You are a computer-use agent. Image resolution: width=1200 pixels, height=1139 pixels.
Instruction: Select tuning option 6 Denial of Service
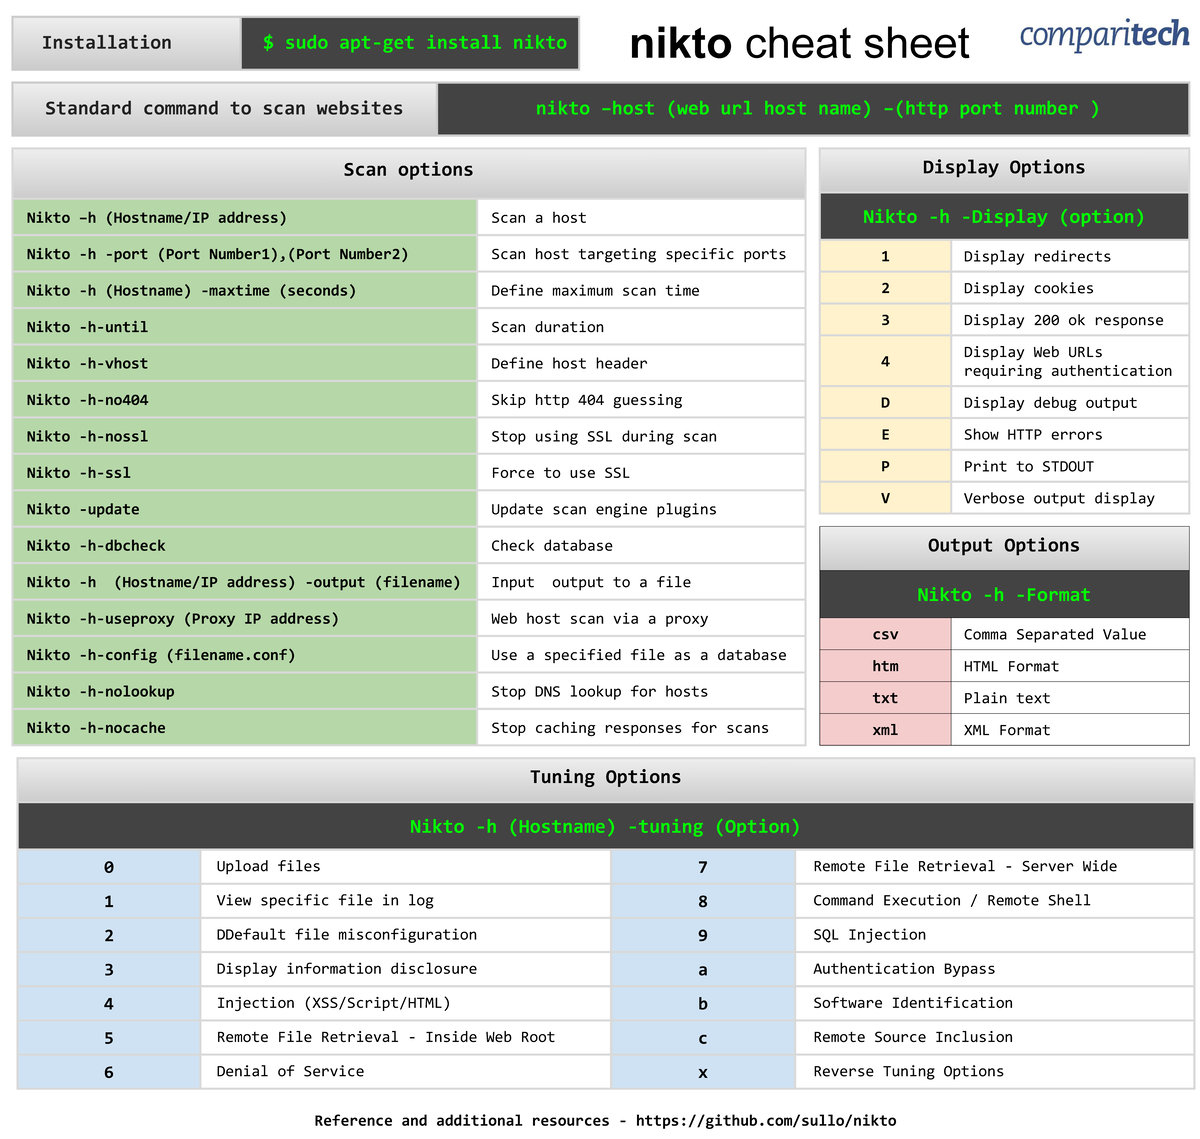tap(107, 1071)
